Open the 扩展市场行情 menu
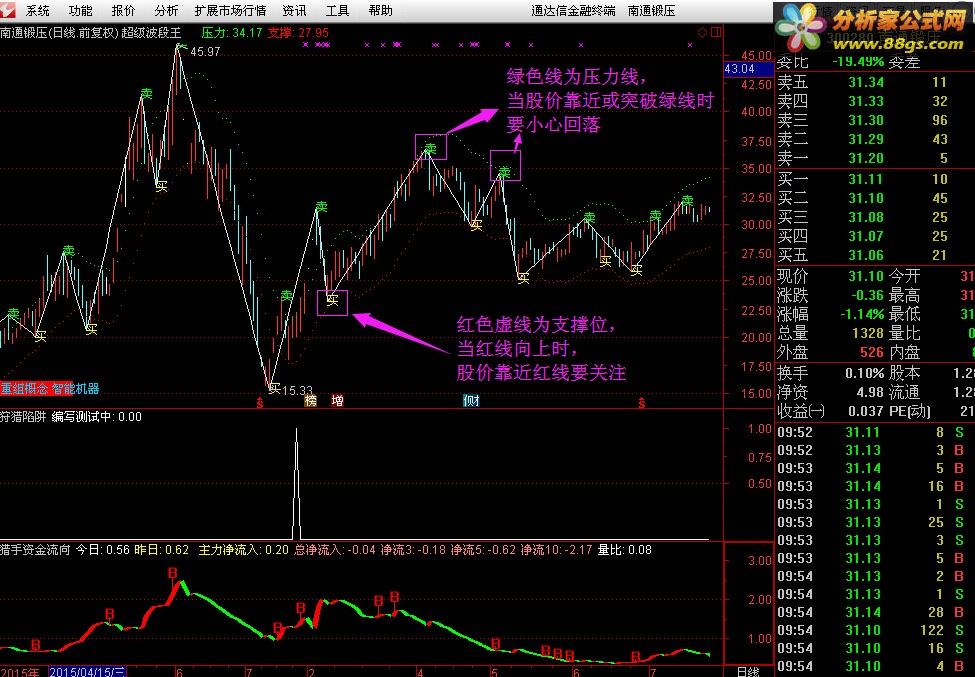Viewport: 975px width, 677px height. 230,11
